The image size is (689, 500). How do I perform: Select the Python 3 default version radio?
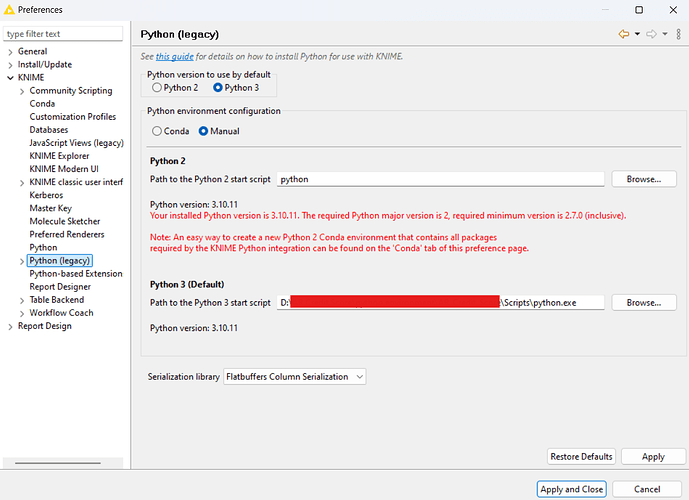pos(218,87)
